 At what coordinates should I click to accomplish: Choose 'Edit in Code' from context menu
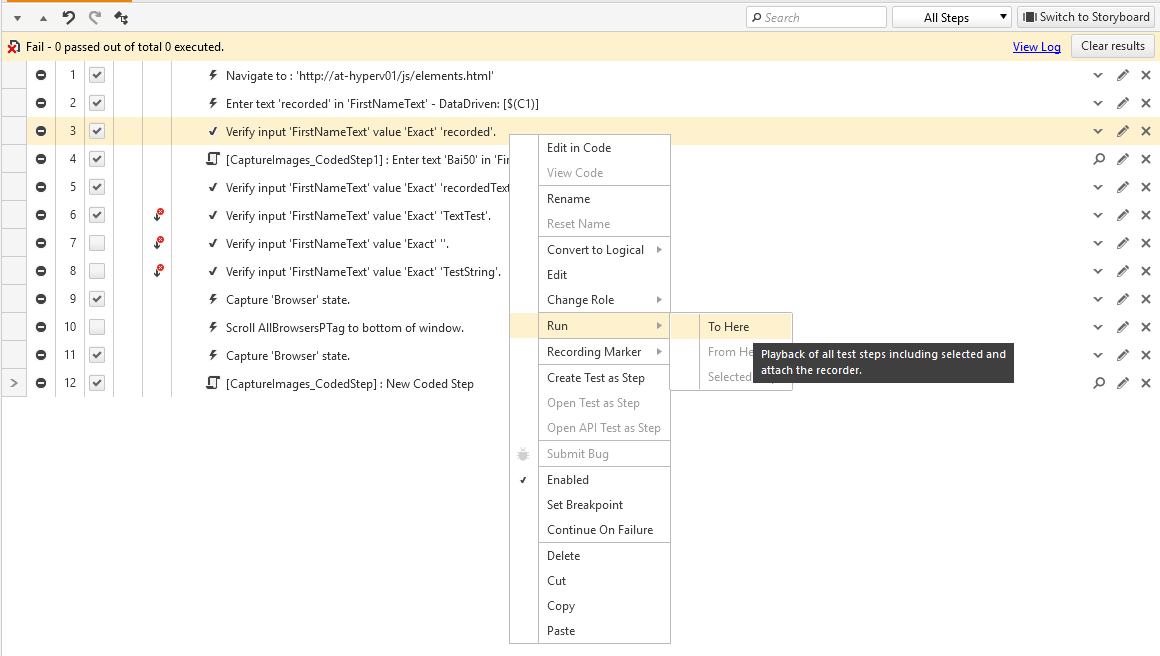pyautogui.click(x=579, y=148)
